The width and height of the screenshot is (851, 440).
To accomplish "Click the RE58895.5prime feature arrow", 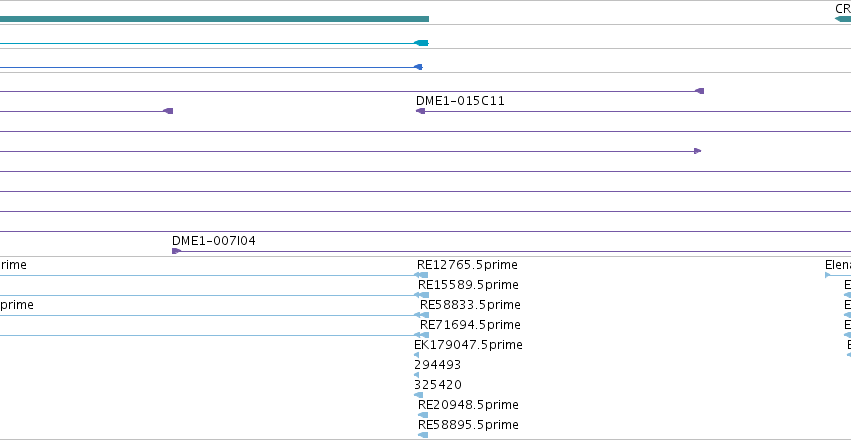I will coord(423,435).
